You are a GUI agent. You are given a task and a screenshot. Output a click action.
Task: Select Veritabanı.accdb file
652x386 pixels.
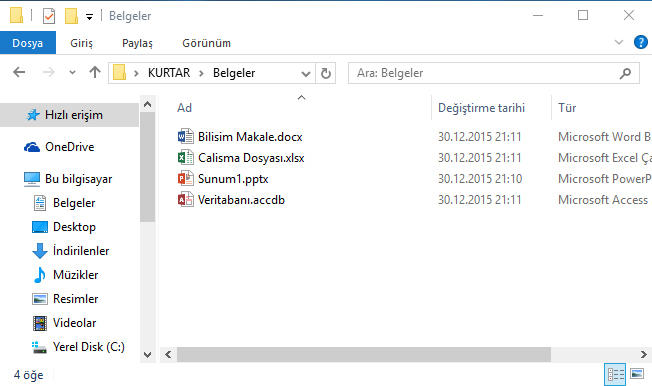(x=241, y=200)
